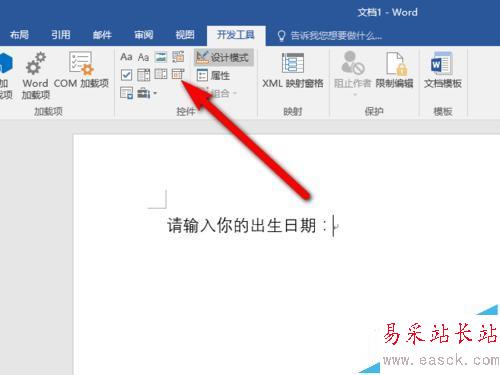Insert repeating section content control
Screen dimensions: 500x375
(126, 93)
